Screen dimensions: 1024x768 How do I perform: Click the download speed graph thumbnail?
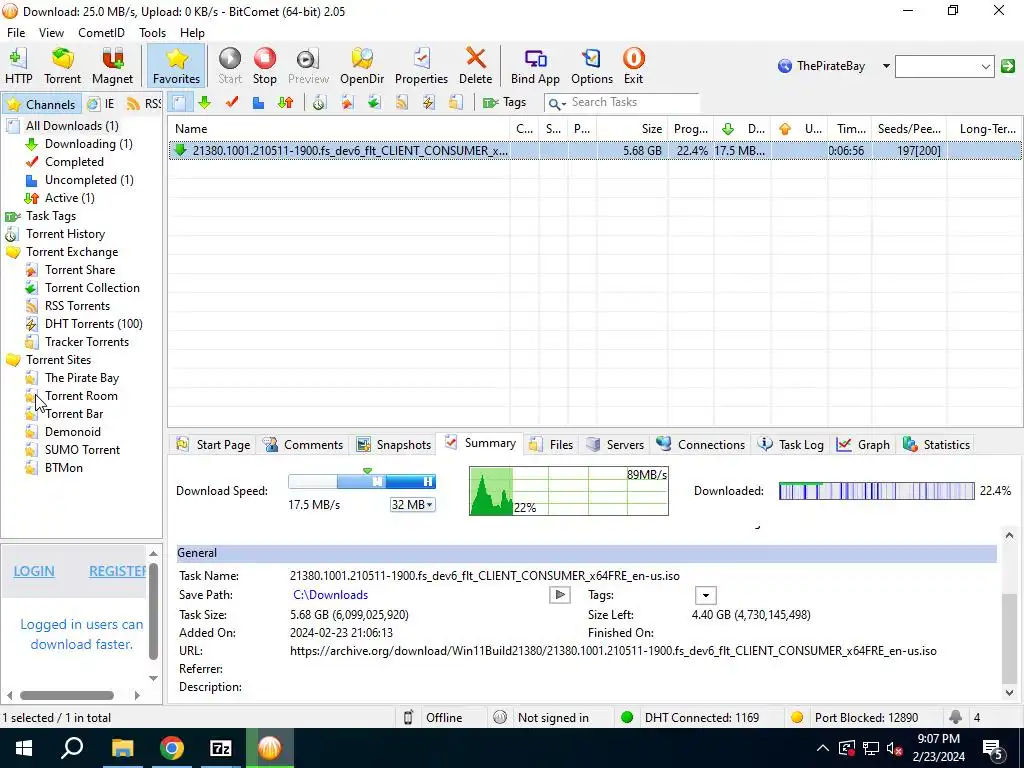tap(569, 491)
